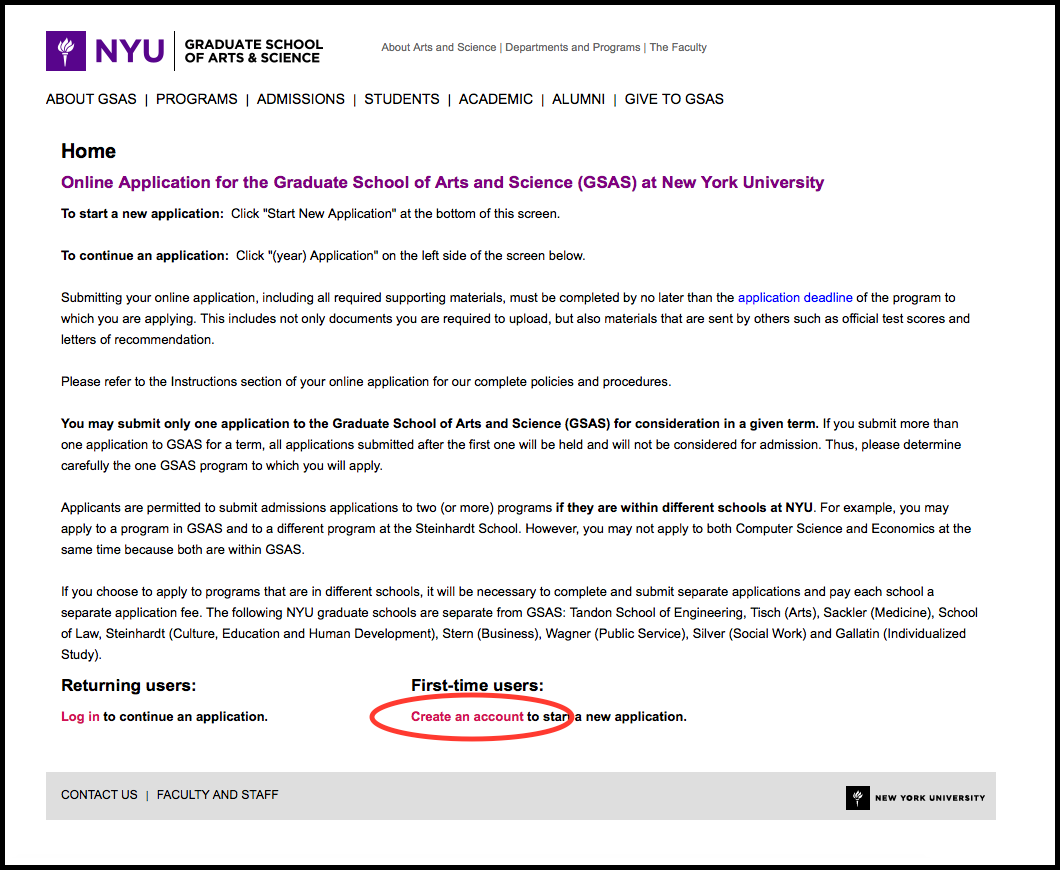The image size is (1060, 870).
Task: Open the ACADEMIC menu item
Action: click(496, 99)
